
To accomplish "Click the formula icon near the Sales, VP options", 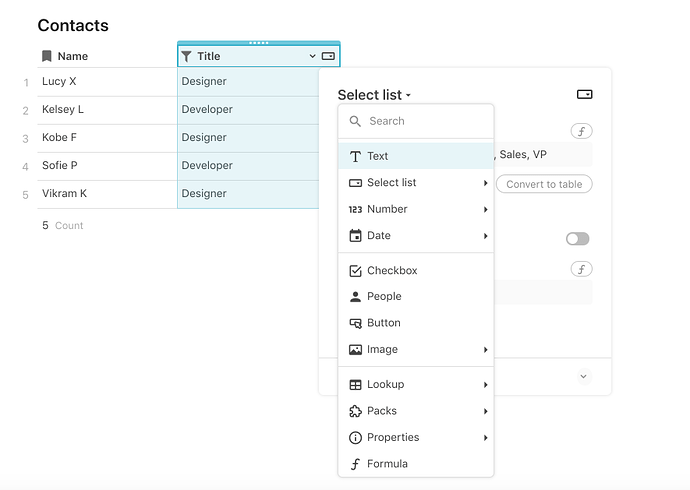I will tap(581, 131).
